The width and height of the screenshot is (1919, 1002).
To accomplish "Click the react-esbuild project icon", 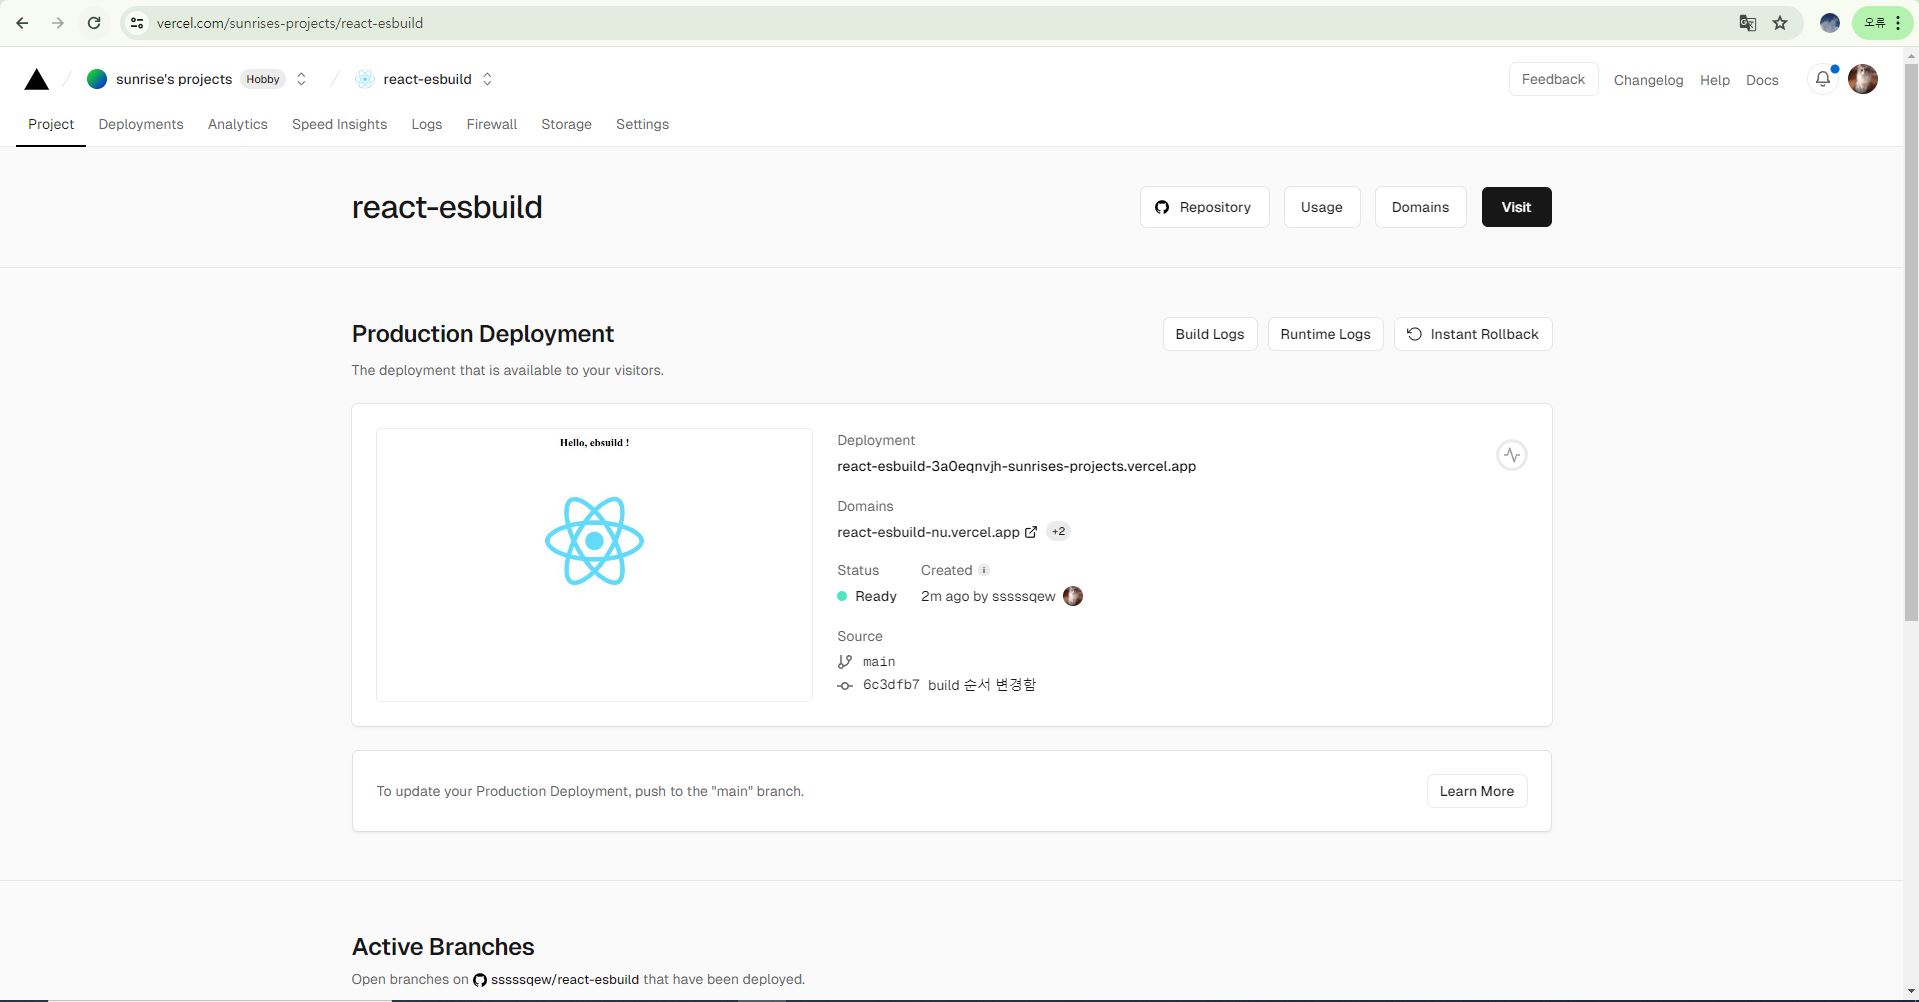I will (365, 79).
